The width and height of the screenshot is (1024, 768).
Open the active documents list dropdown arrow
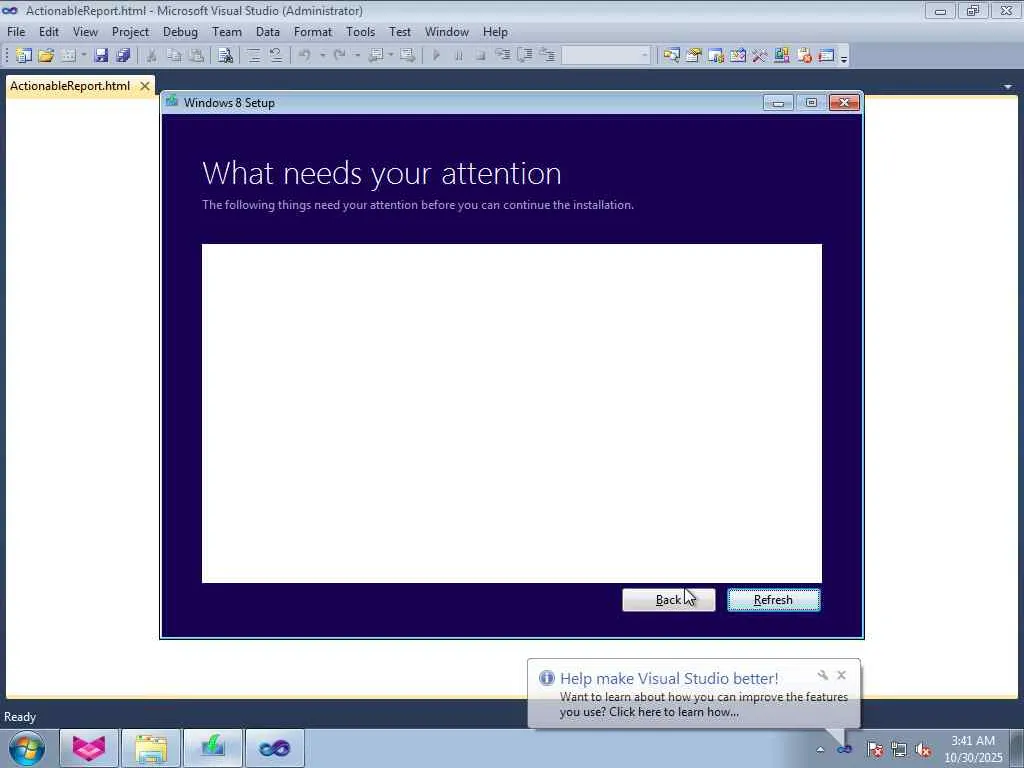tap(1008, 86)
